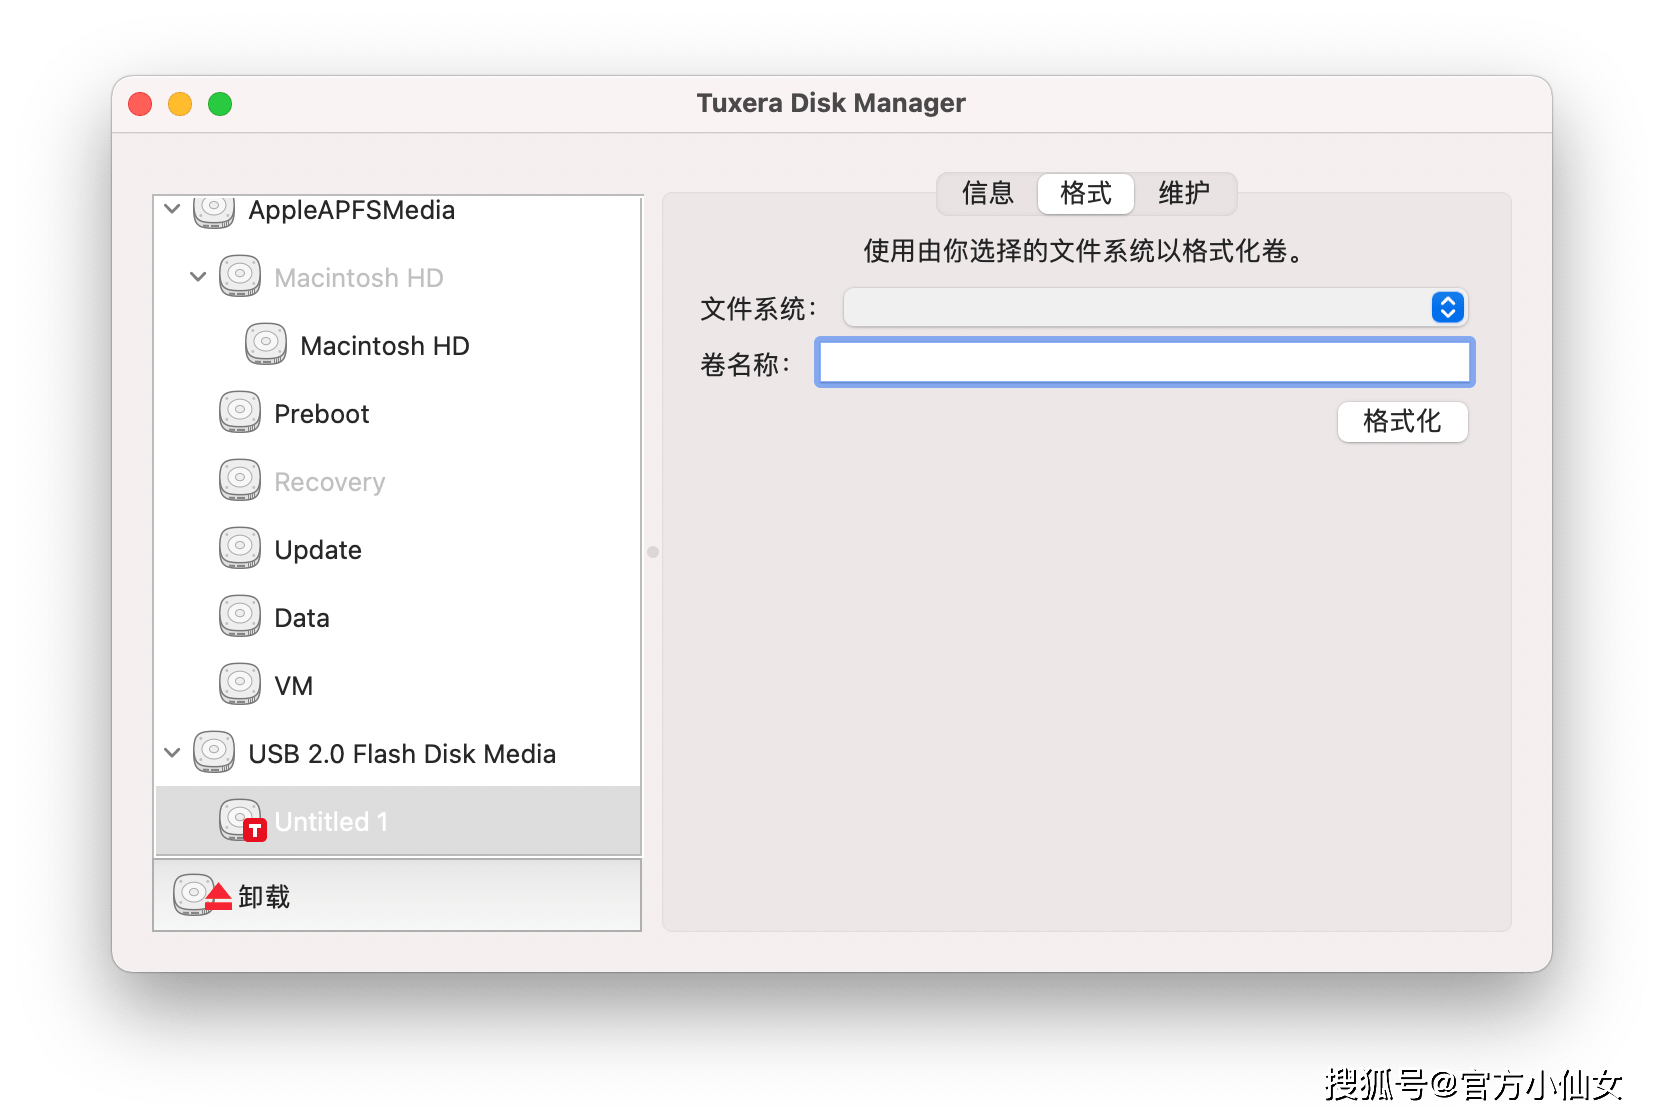This screenshot has height=1120, width=1664.
Task: Click the Update volume disk icon
Action: (x=240, y=549)
